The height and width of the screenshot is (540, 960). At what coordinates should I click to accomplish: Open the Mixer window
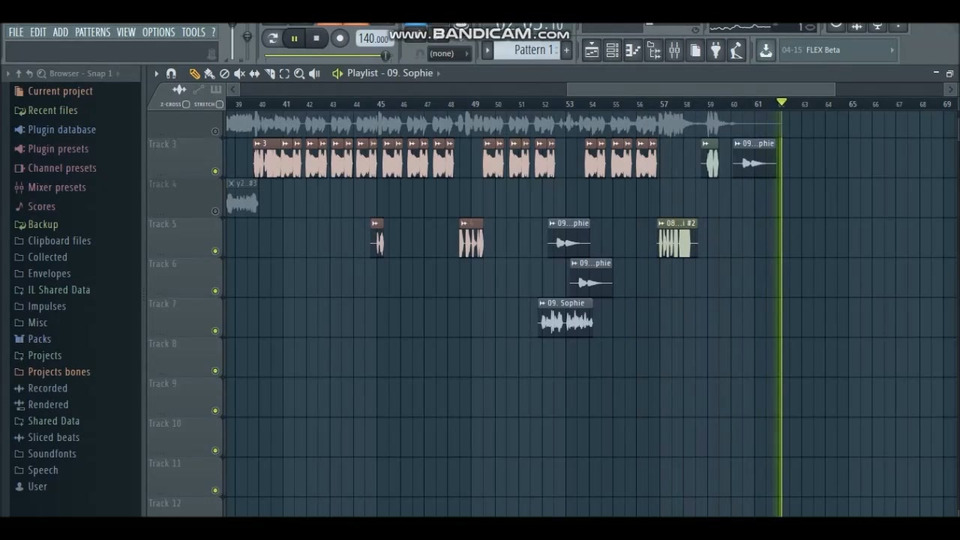674,50
